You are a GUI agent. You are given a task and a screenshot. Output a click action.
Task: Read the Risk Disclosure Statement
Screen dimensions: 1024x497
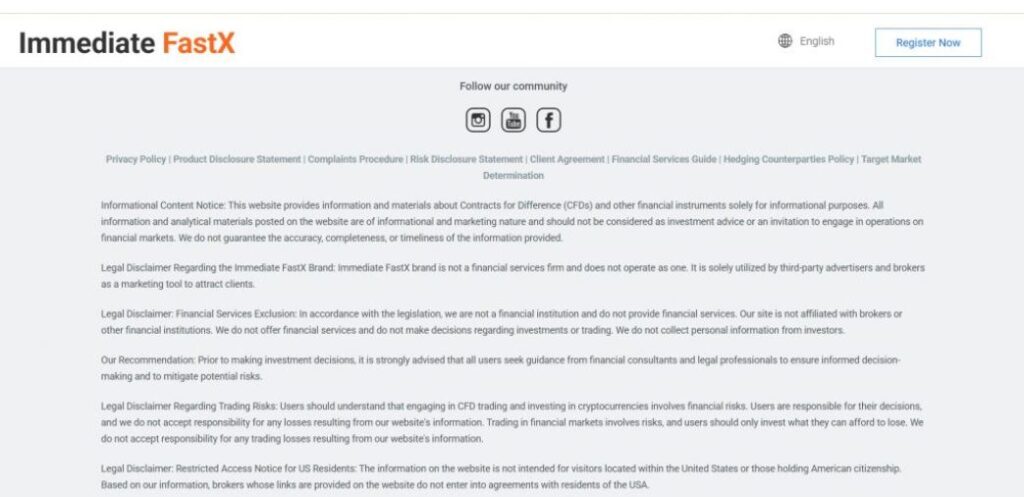click(x=466, y=159)
